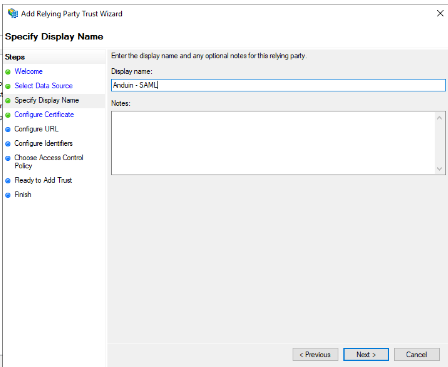Click the Display name label
This screenshot has height=367, width=448.
click(132, 71)
